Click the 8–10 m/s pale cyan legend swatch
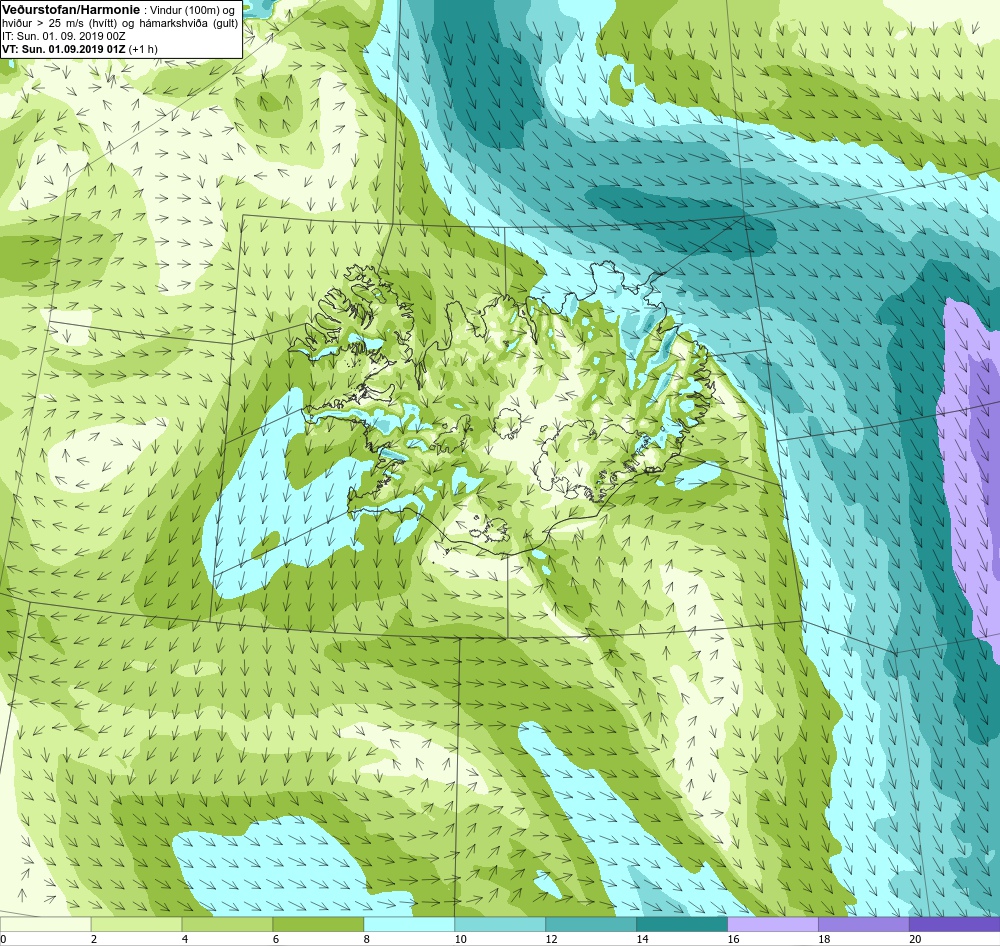The height and width of the screenshot is (946, 1000). 409,924
